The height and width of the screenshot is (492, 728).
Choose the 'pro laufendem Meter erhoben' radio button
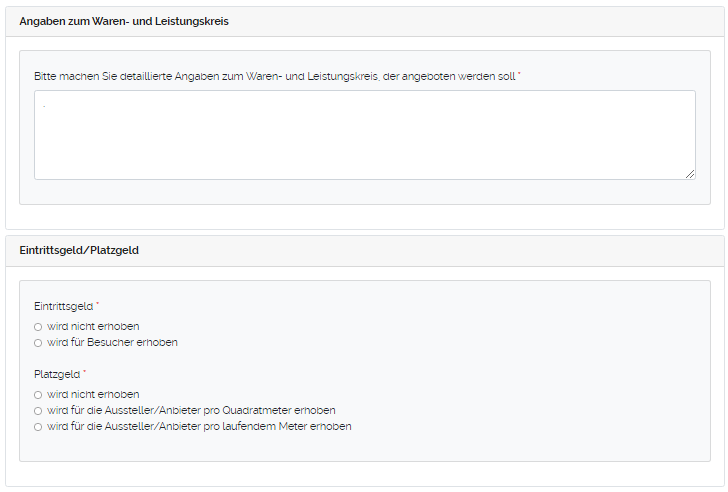click(x=38, y=427)
